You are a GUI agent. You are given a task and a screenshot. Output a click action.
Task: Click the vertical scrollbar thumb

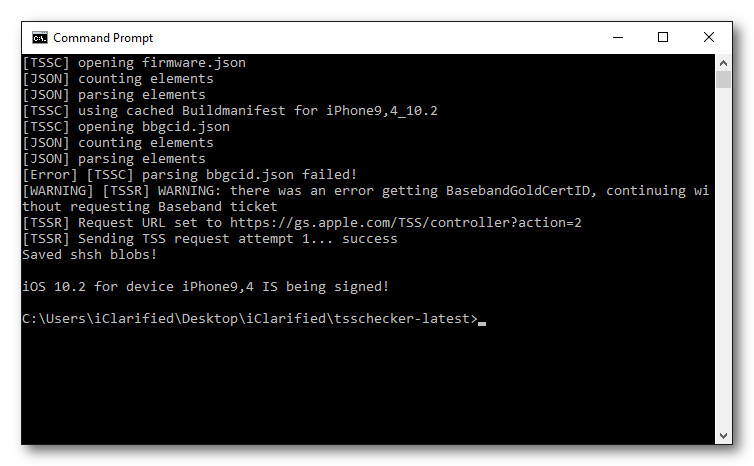point(724,80)
